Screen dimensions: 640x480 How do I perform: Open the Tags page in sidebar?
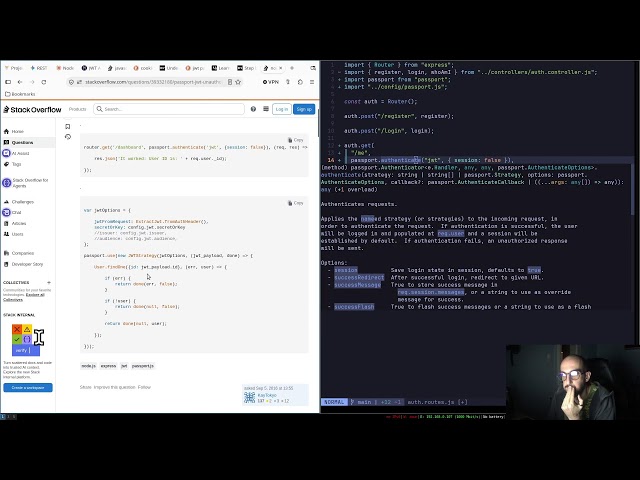point(13,164)
